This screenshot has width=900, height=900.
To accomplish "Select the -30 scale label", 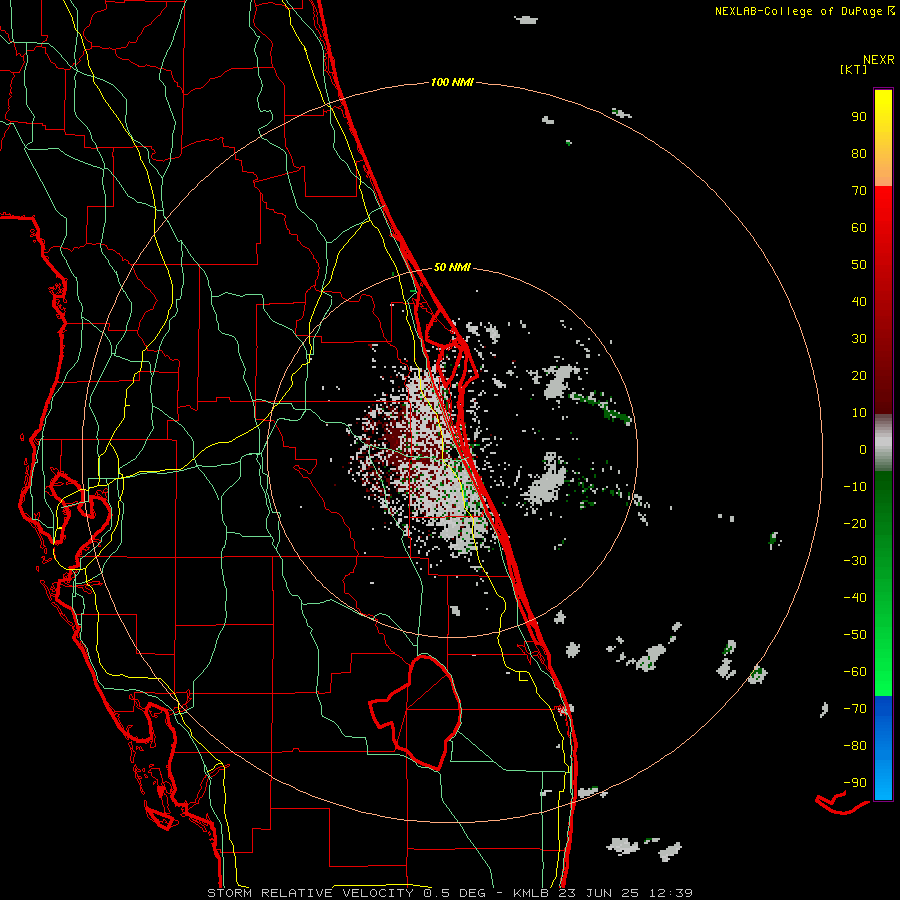I will [x=855, y=561].
